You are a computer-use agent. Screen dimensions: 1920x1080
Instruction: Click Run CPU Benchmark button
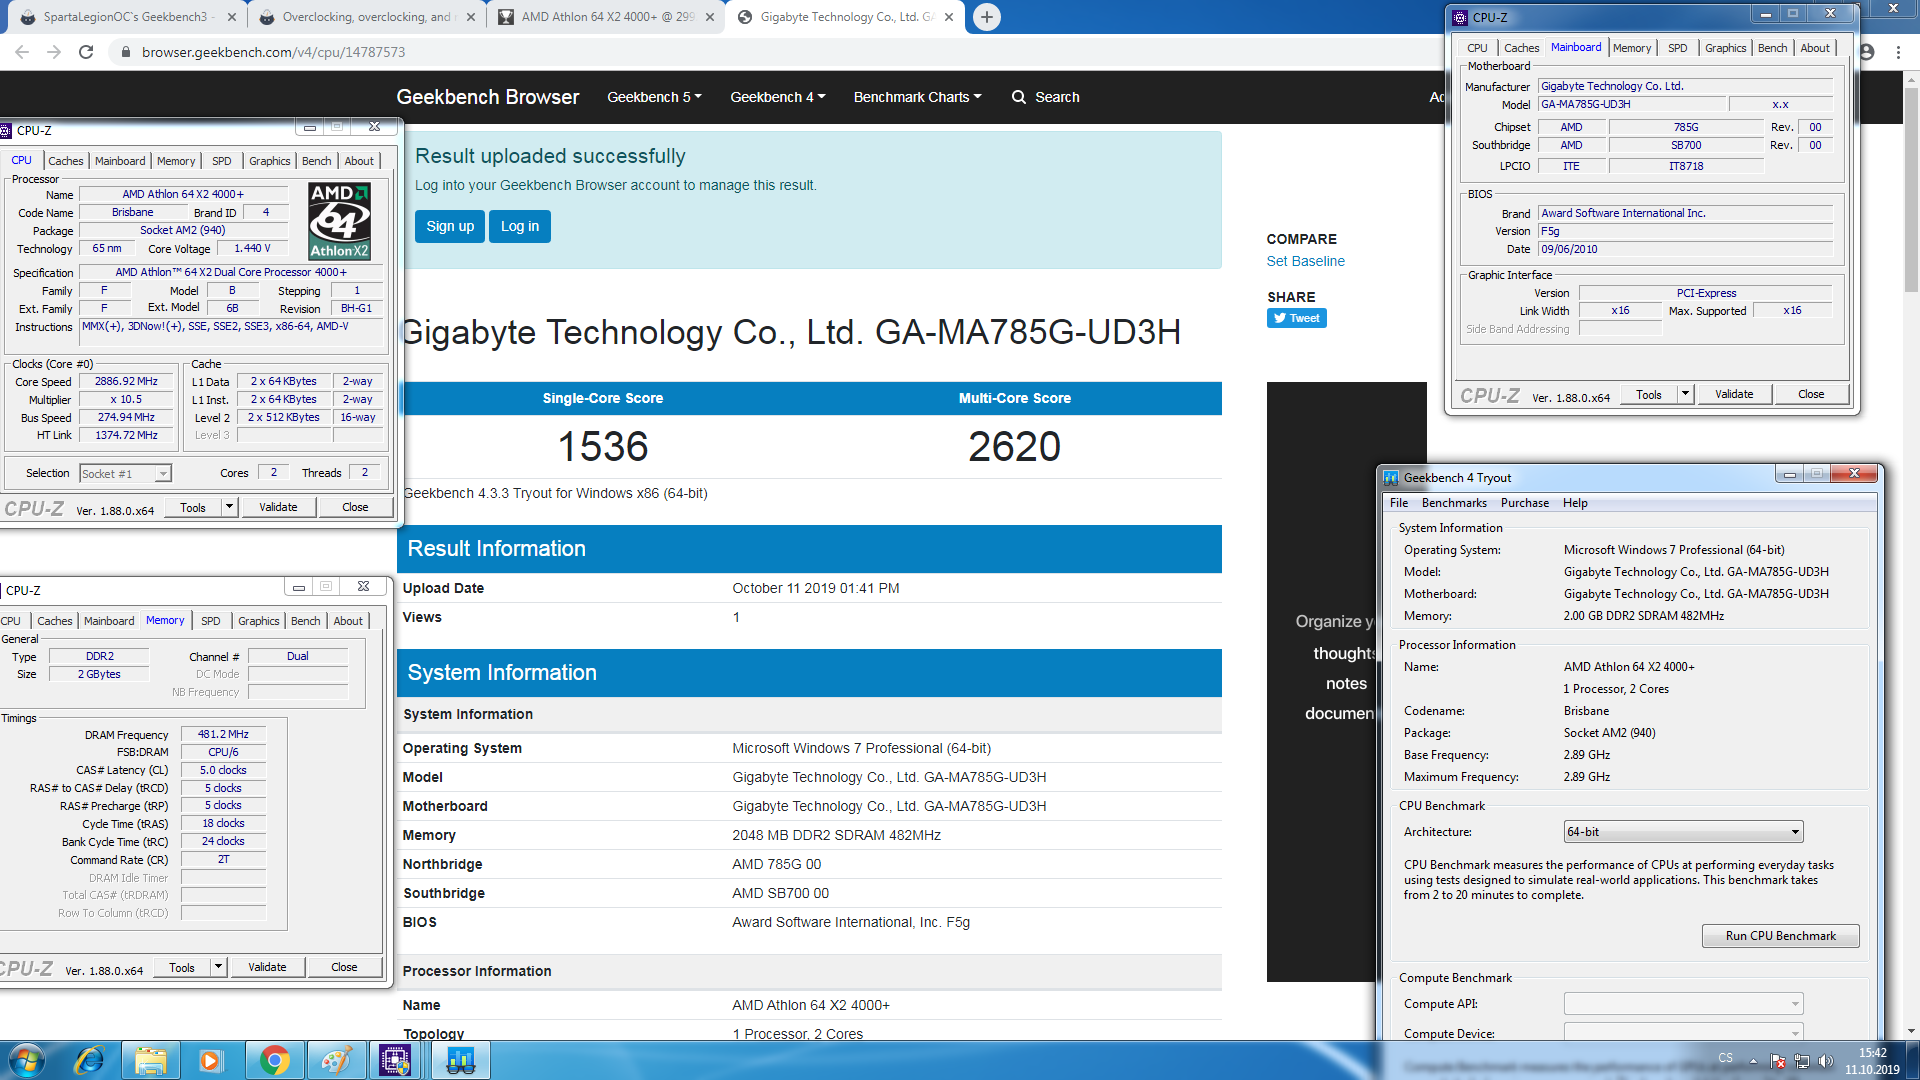[1780, 936]
